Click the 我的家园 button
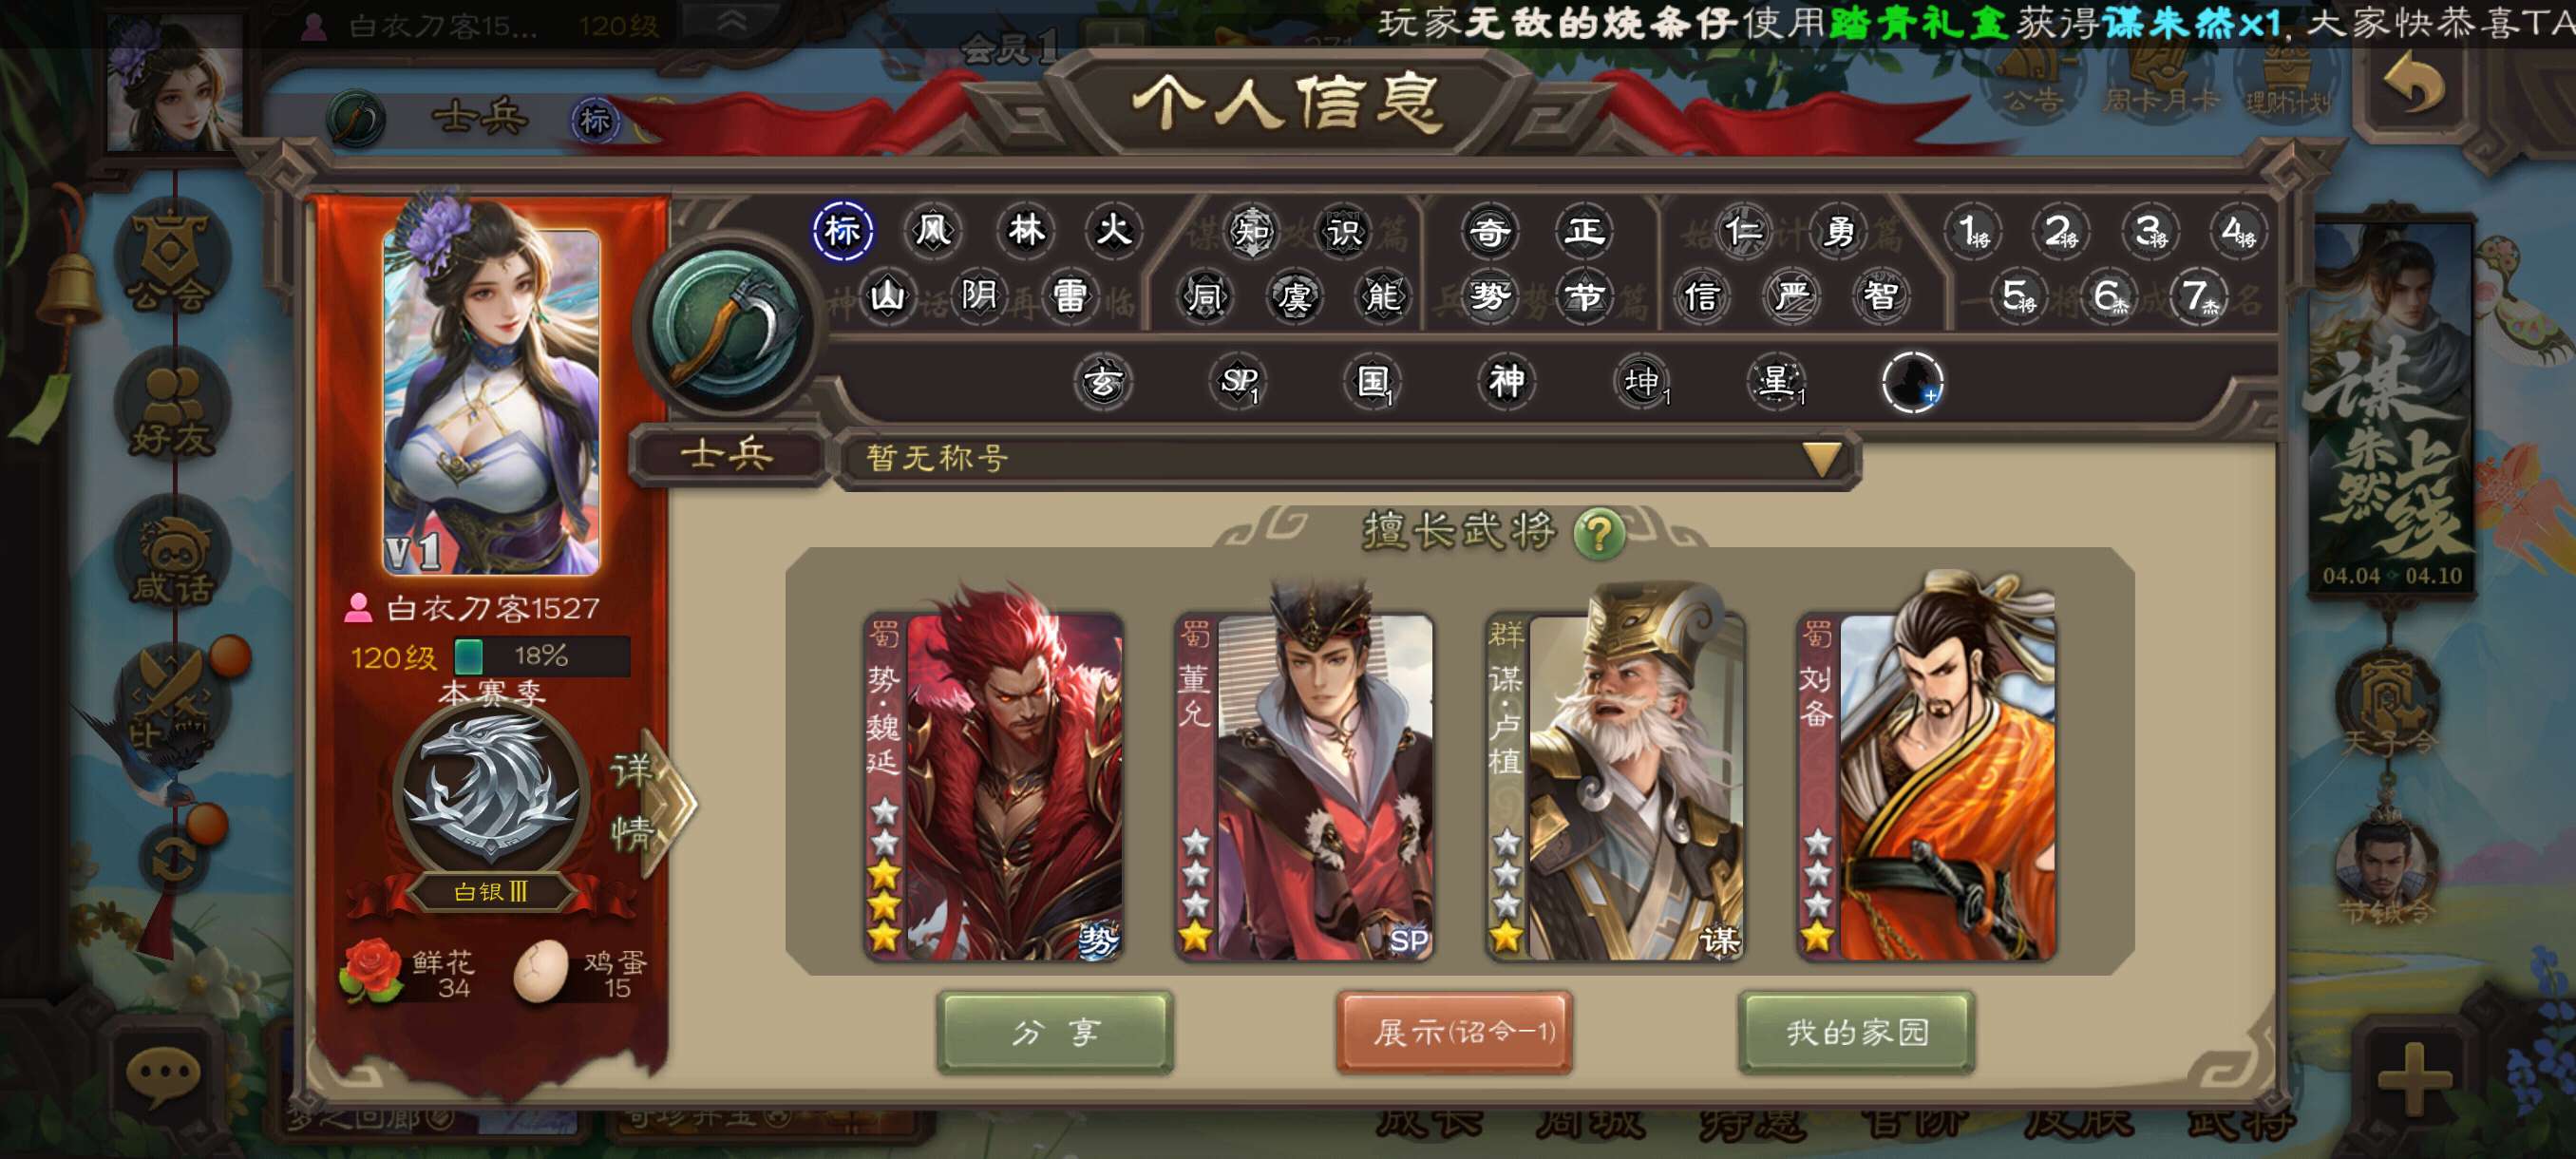This screenshot has width=2576, height=1159. (1857, 1032)
